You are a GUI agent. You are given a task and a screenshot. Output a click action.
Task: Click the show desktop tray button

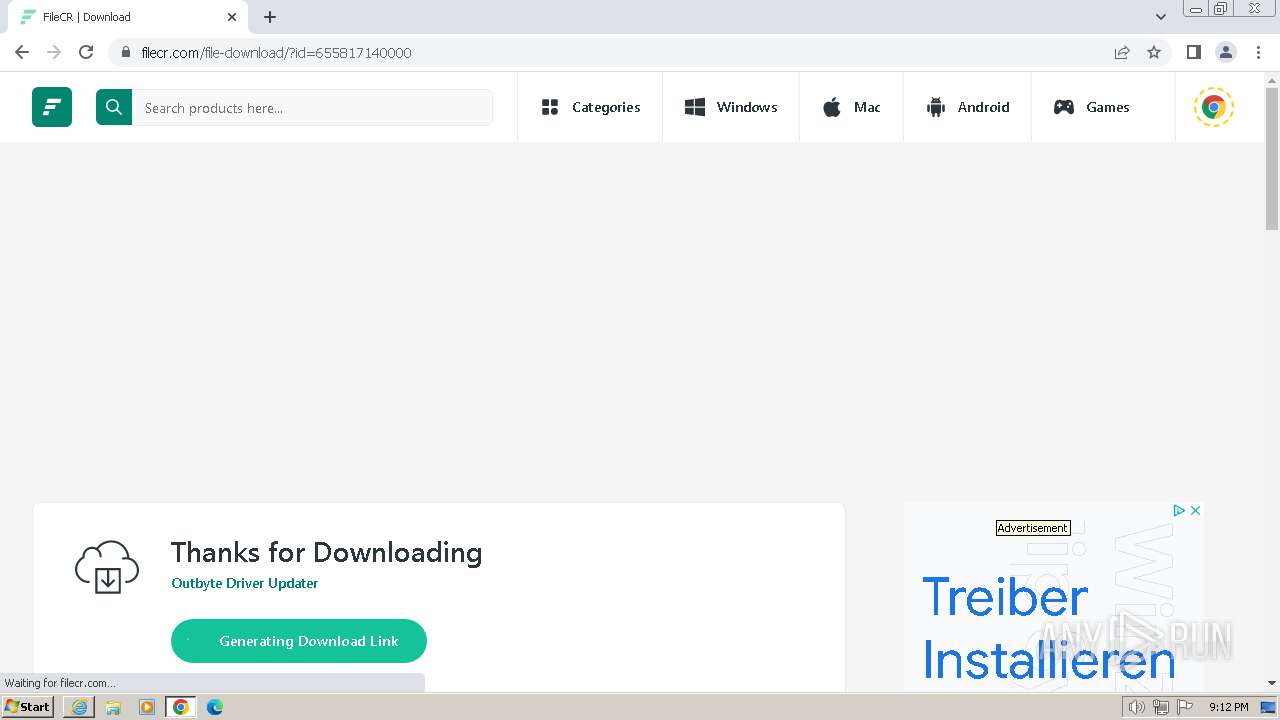[1268, 707]
